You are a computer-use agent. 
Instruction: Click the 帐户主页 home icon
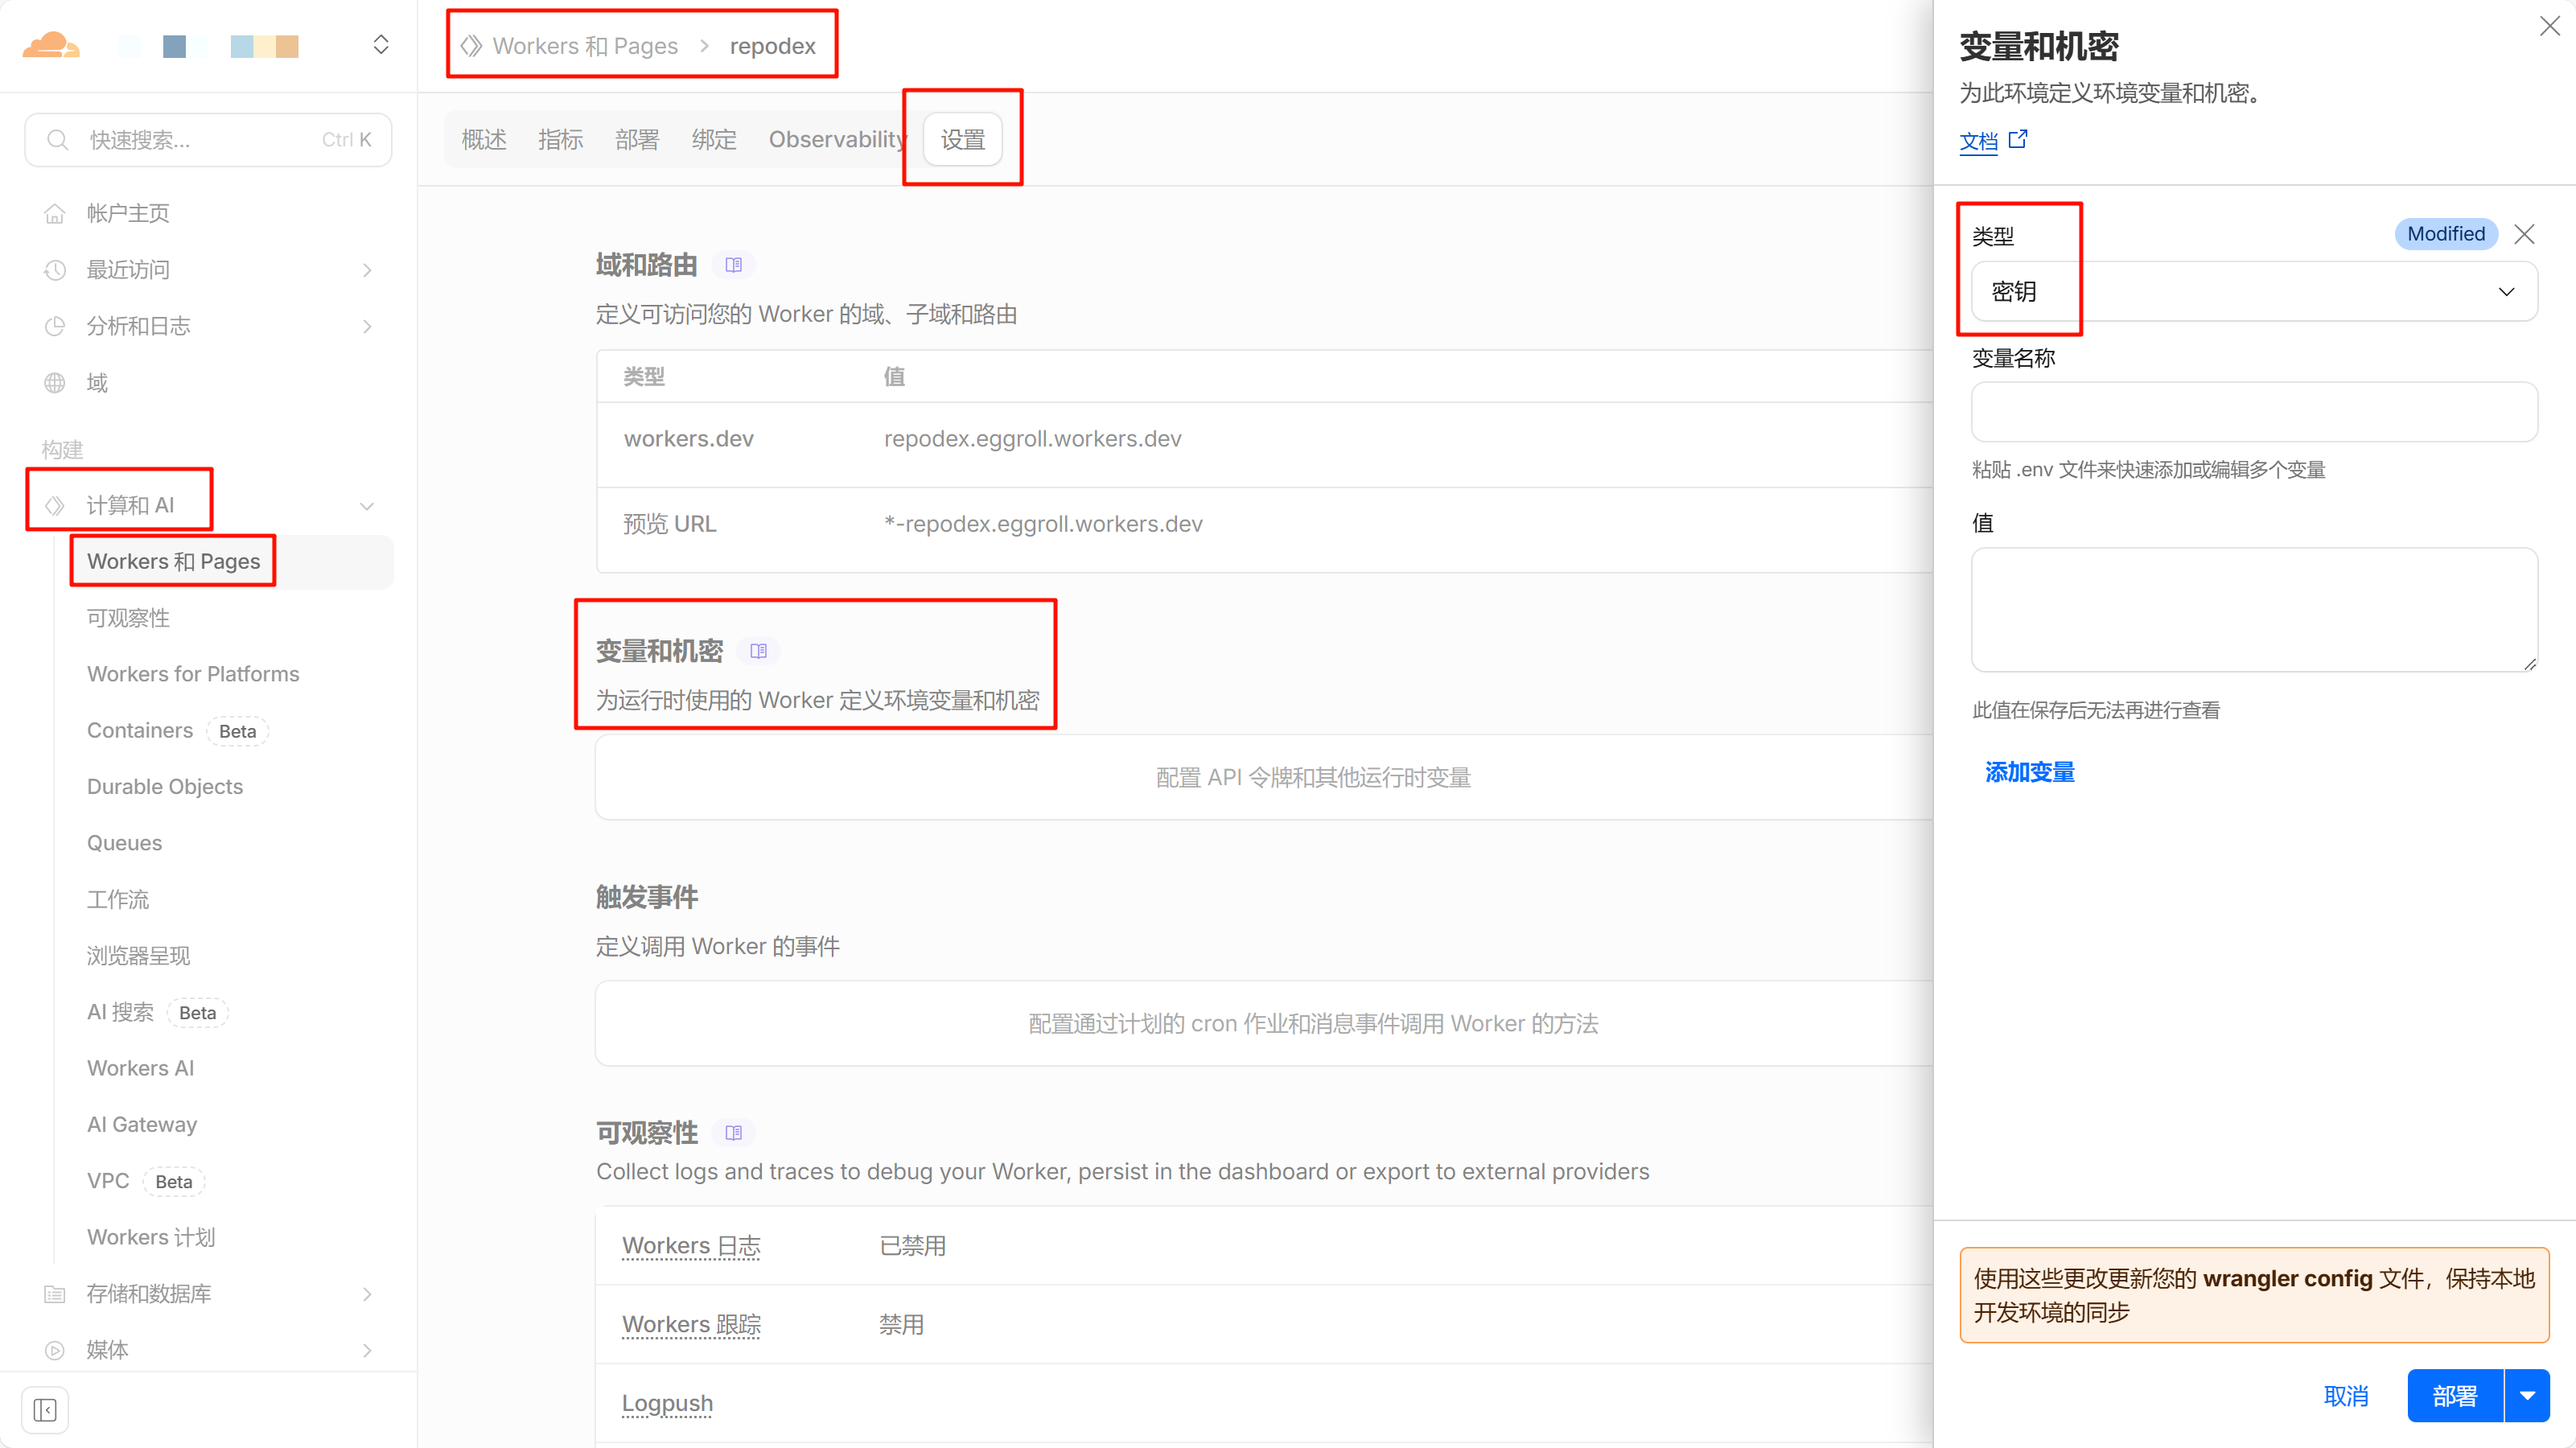point(55,212)
